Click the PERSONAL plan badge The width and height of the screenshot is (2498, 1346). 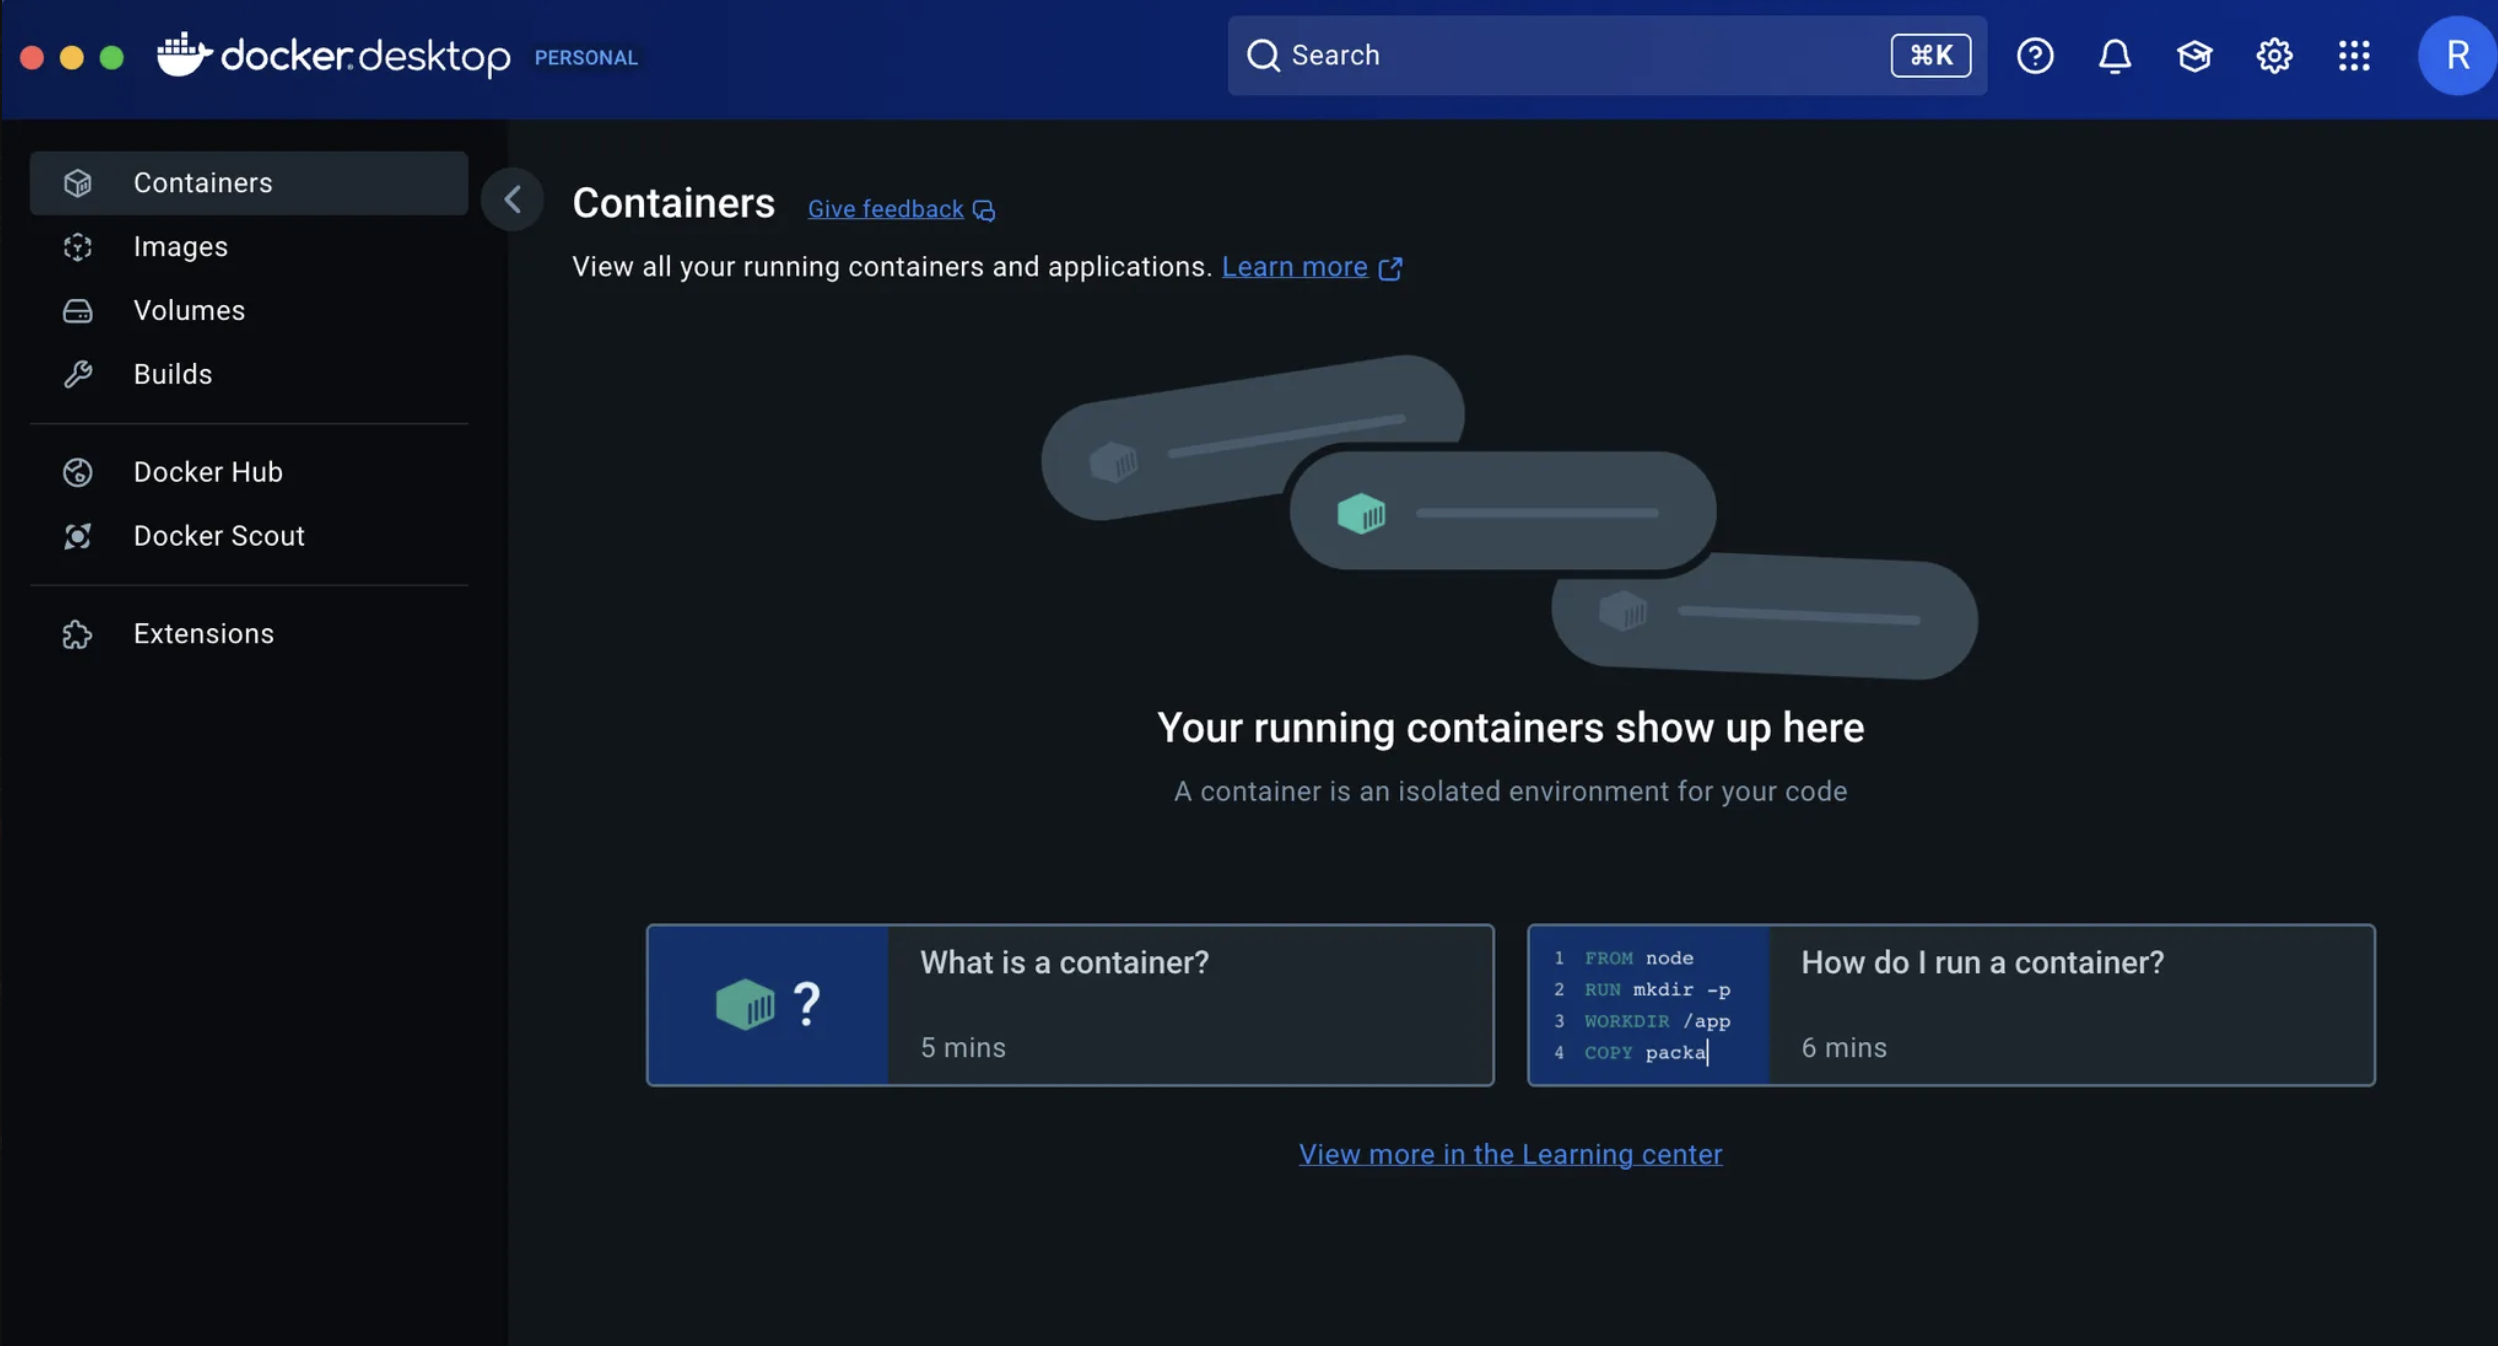coord(586,58)
